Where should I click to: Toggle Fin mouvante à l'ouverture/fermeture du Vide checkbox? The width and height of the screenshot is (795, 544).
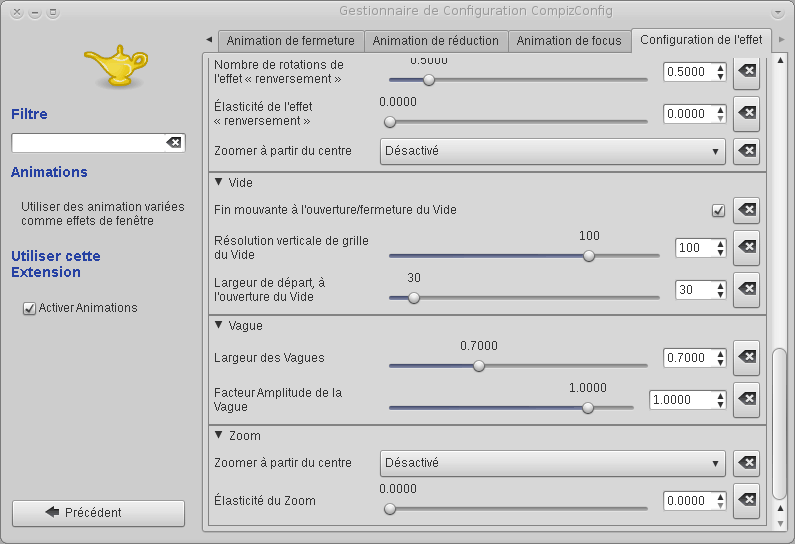point(718,210)
